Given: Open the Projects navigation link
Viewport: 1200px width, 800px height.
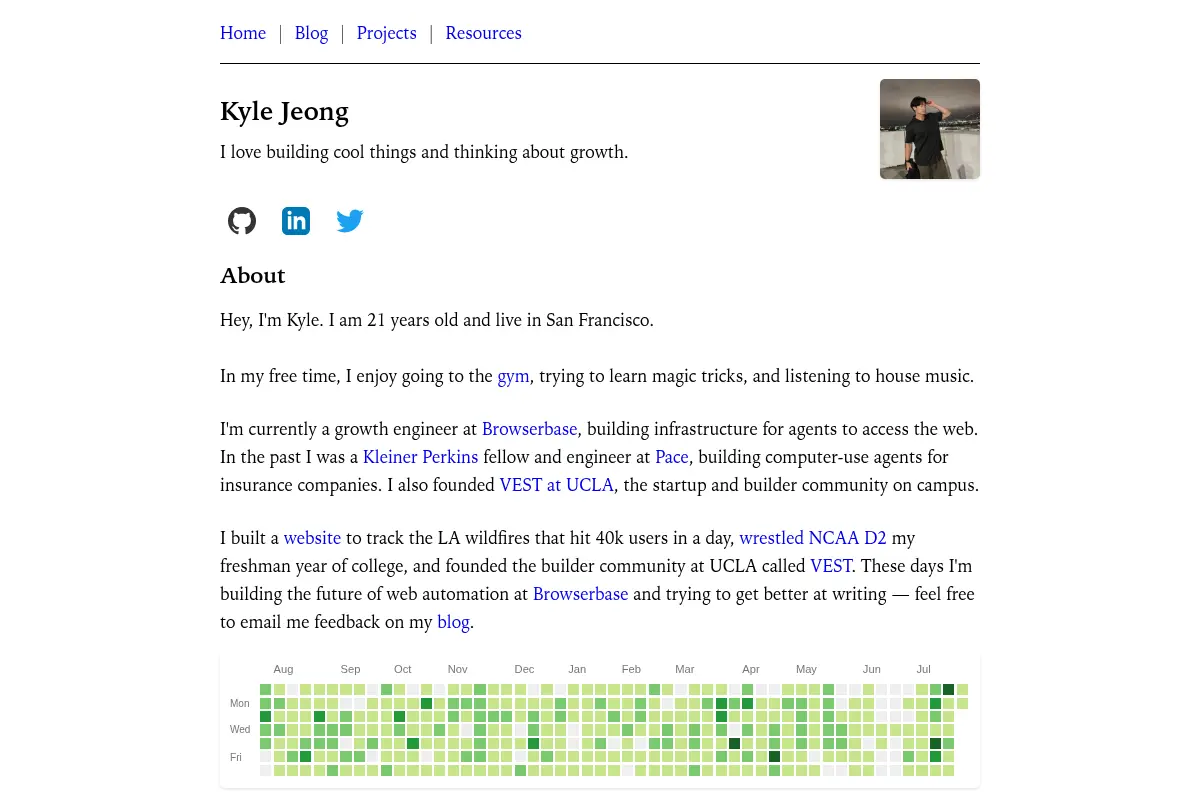Looking at the screenshot, I should (x=386, y=33).
